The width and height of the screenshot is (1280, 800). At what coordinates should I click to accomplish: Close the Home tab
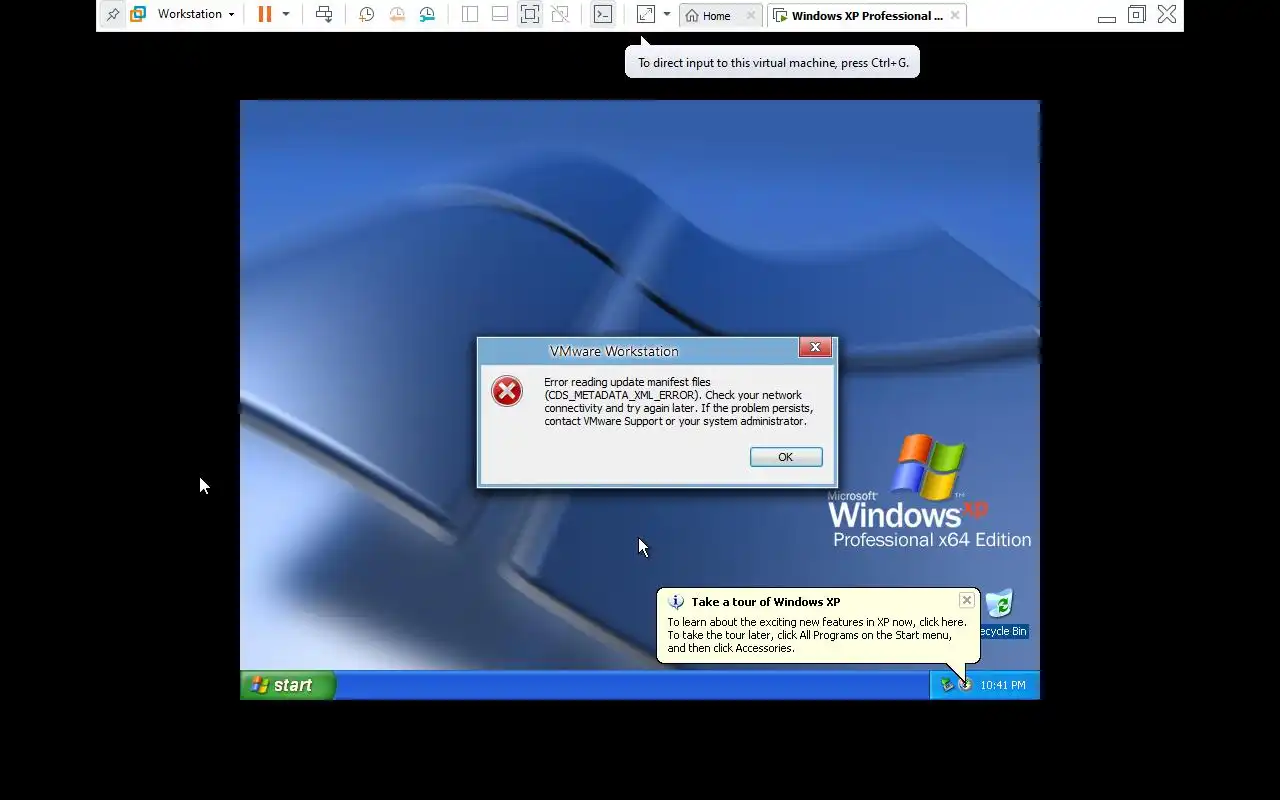point(751,16)
